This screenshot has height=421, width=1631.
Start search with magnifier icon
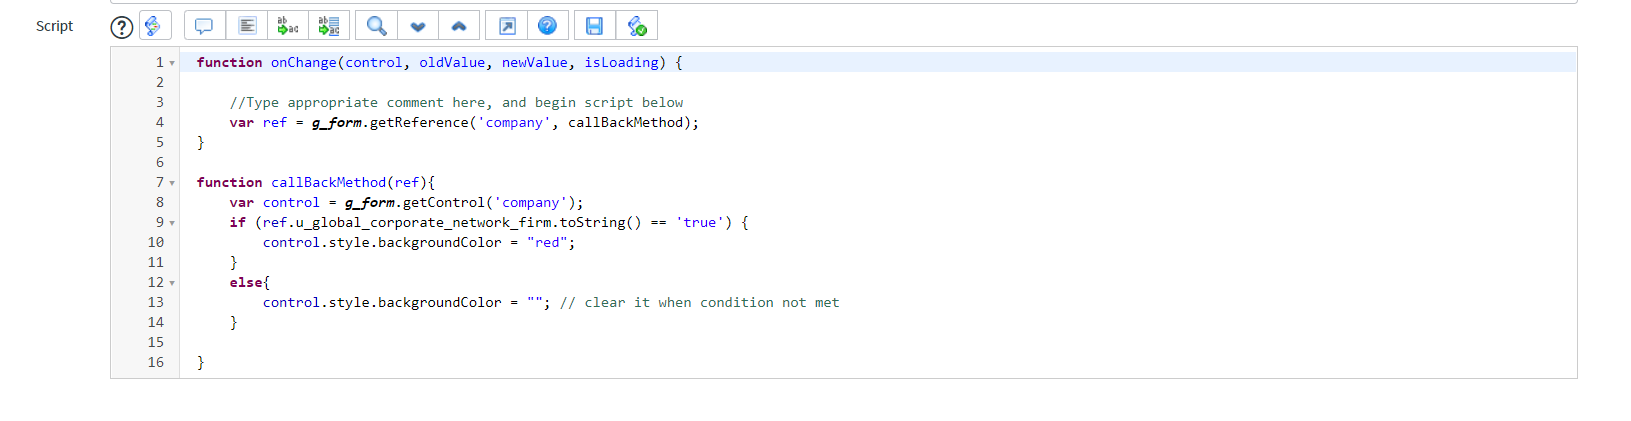(376, 25)
